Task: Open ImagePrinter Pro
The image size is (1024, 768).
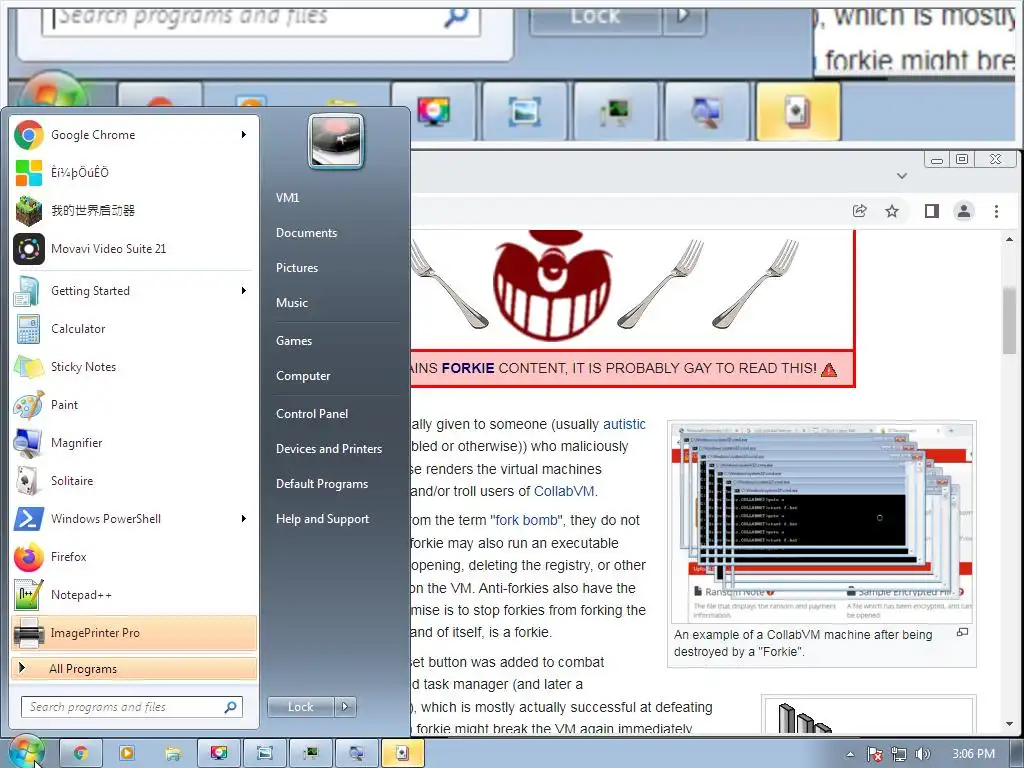Action: point(134,633)
